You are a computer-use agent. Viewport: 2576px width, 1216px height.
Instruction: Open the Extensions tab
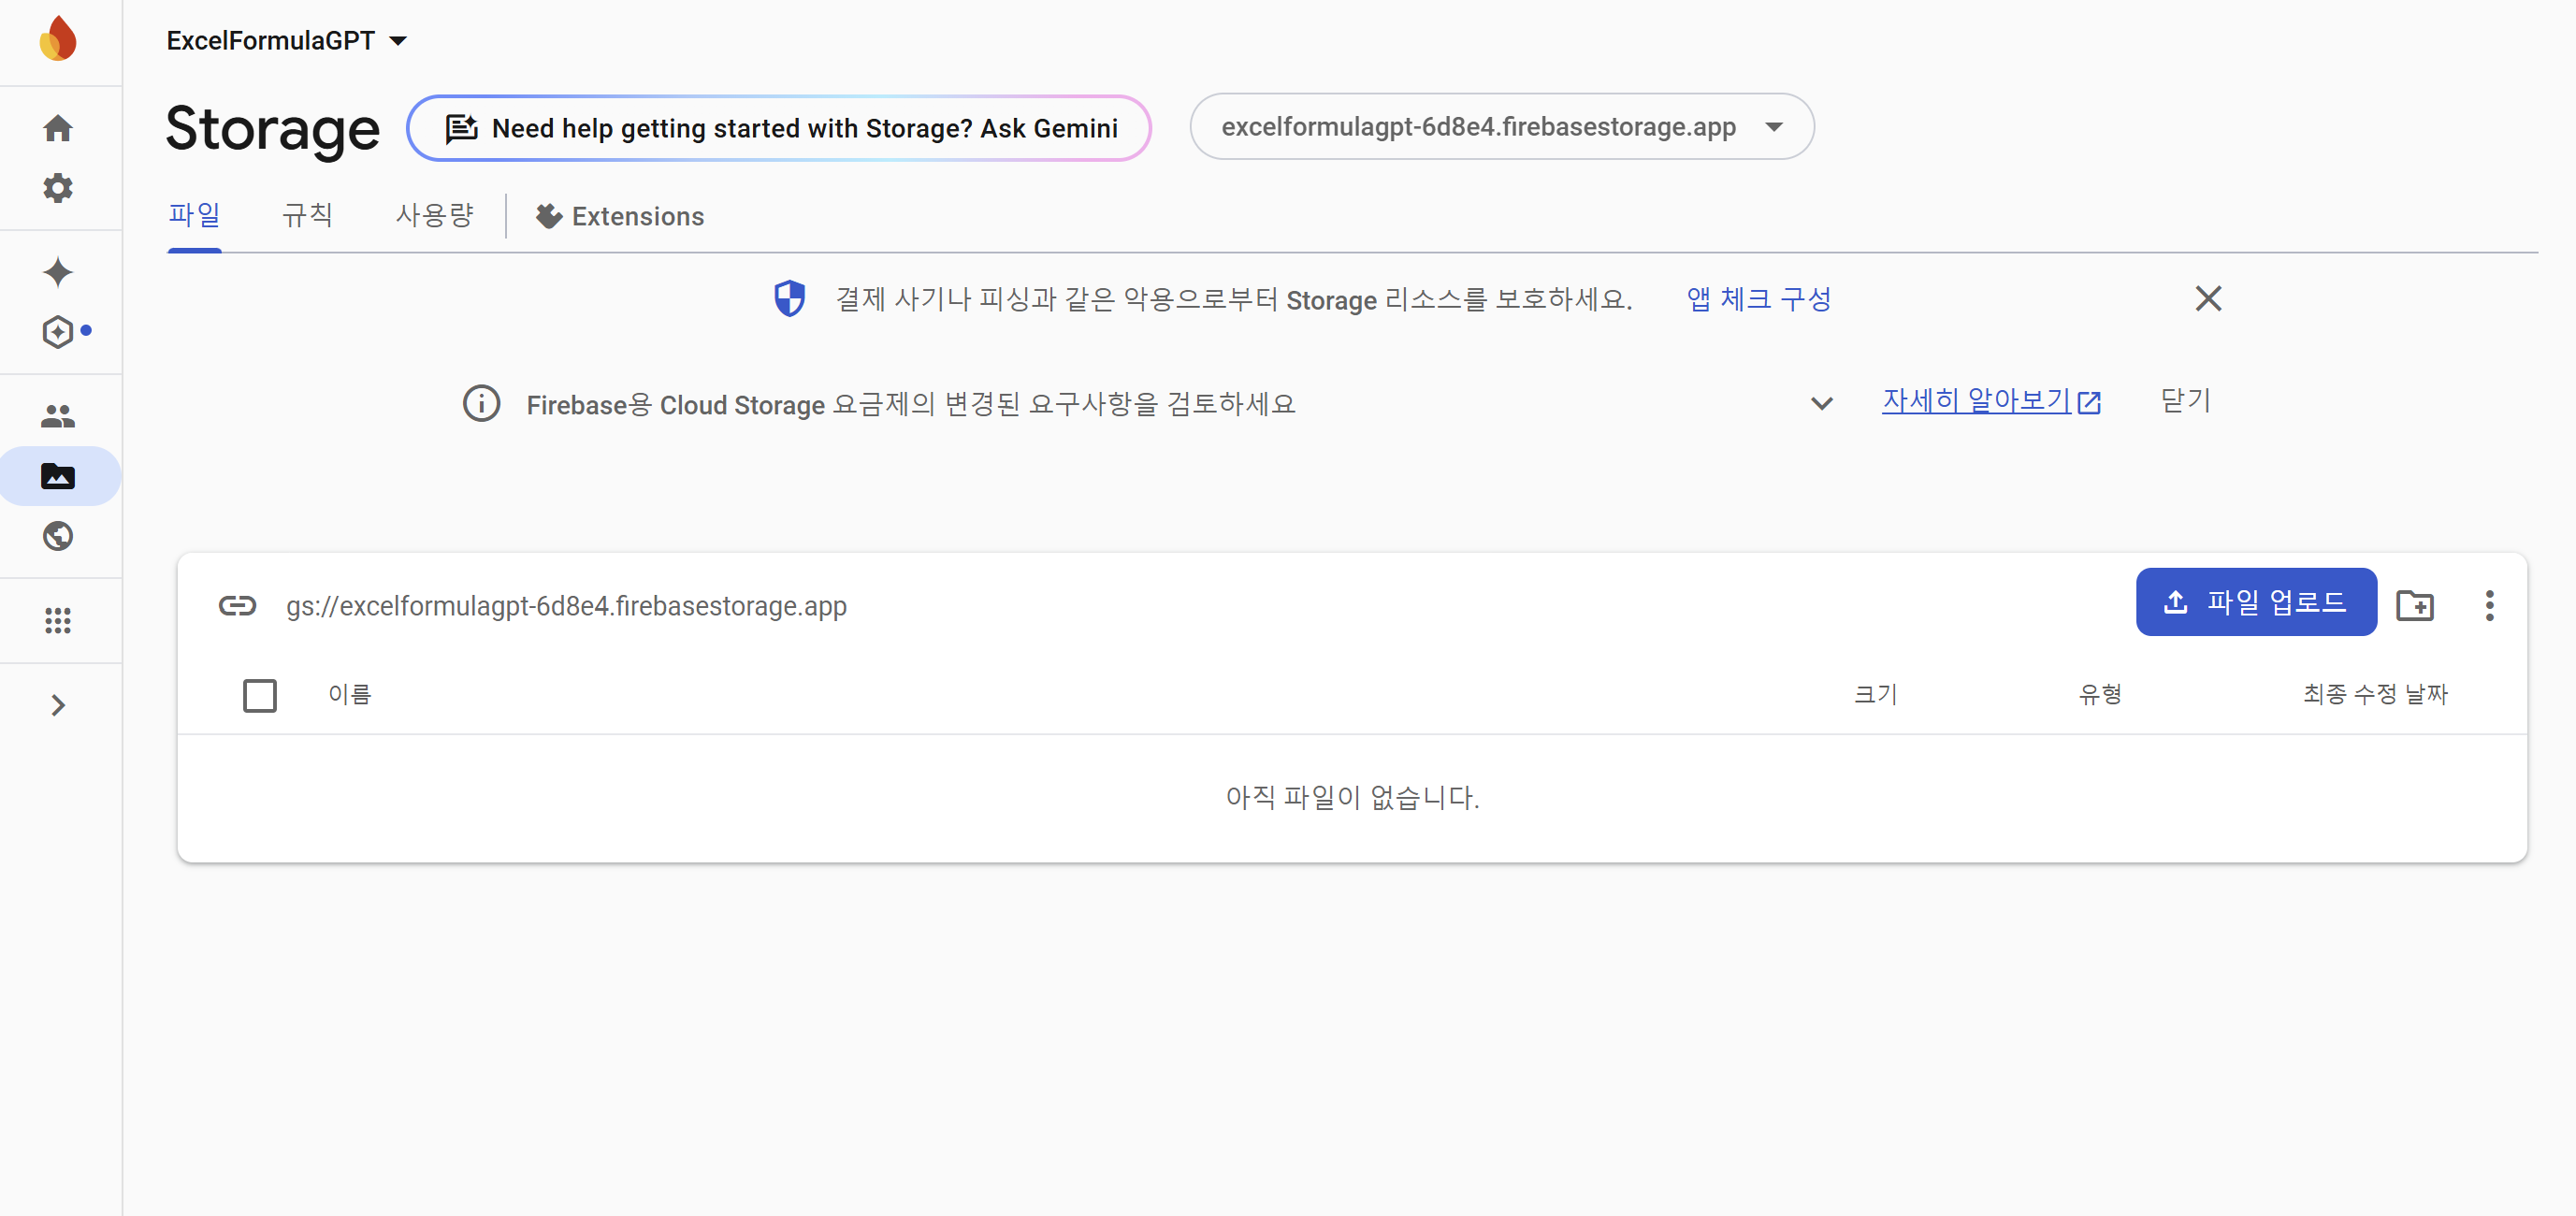click(x=620, y=216)
